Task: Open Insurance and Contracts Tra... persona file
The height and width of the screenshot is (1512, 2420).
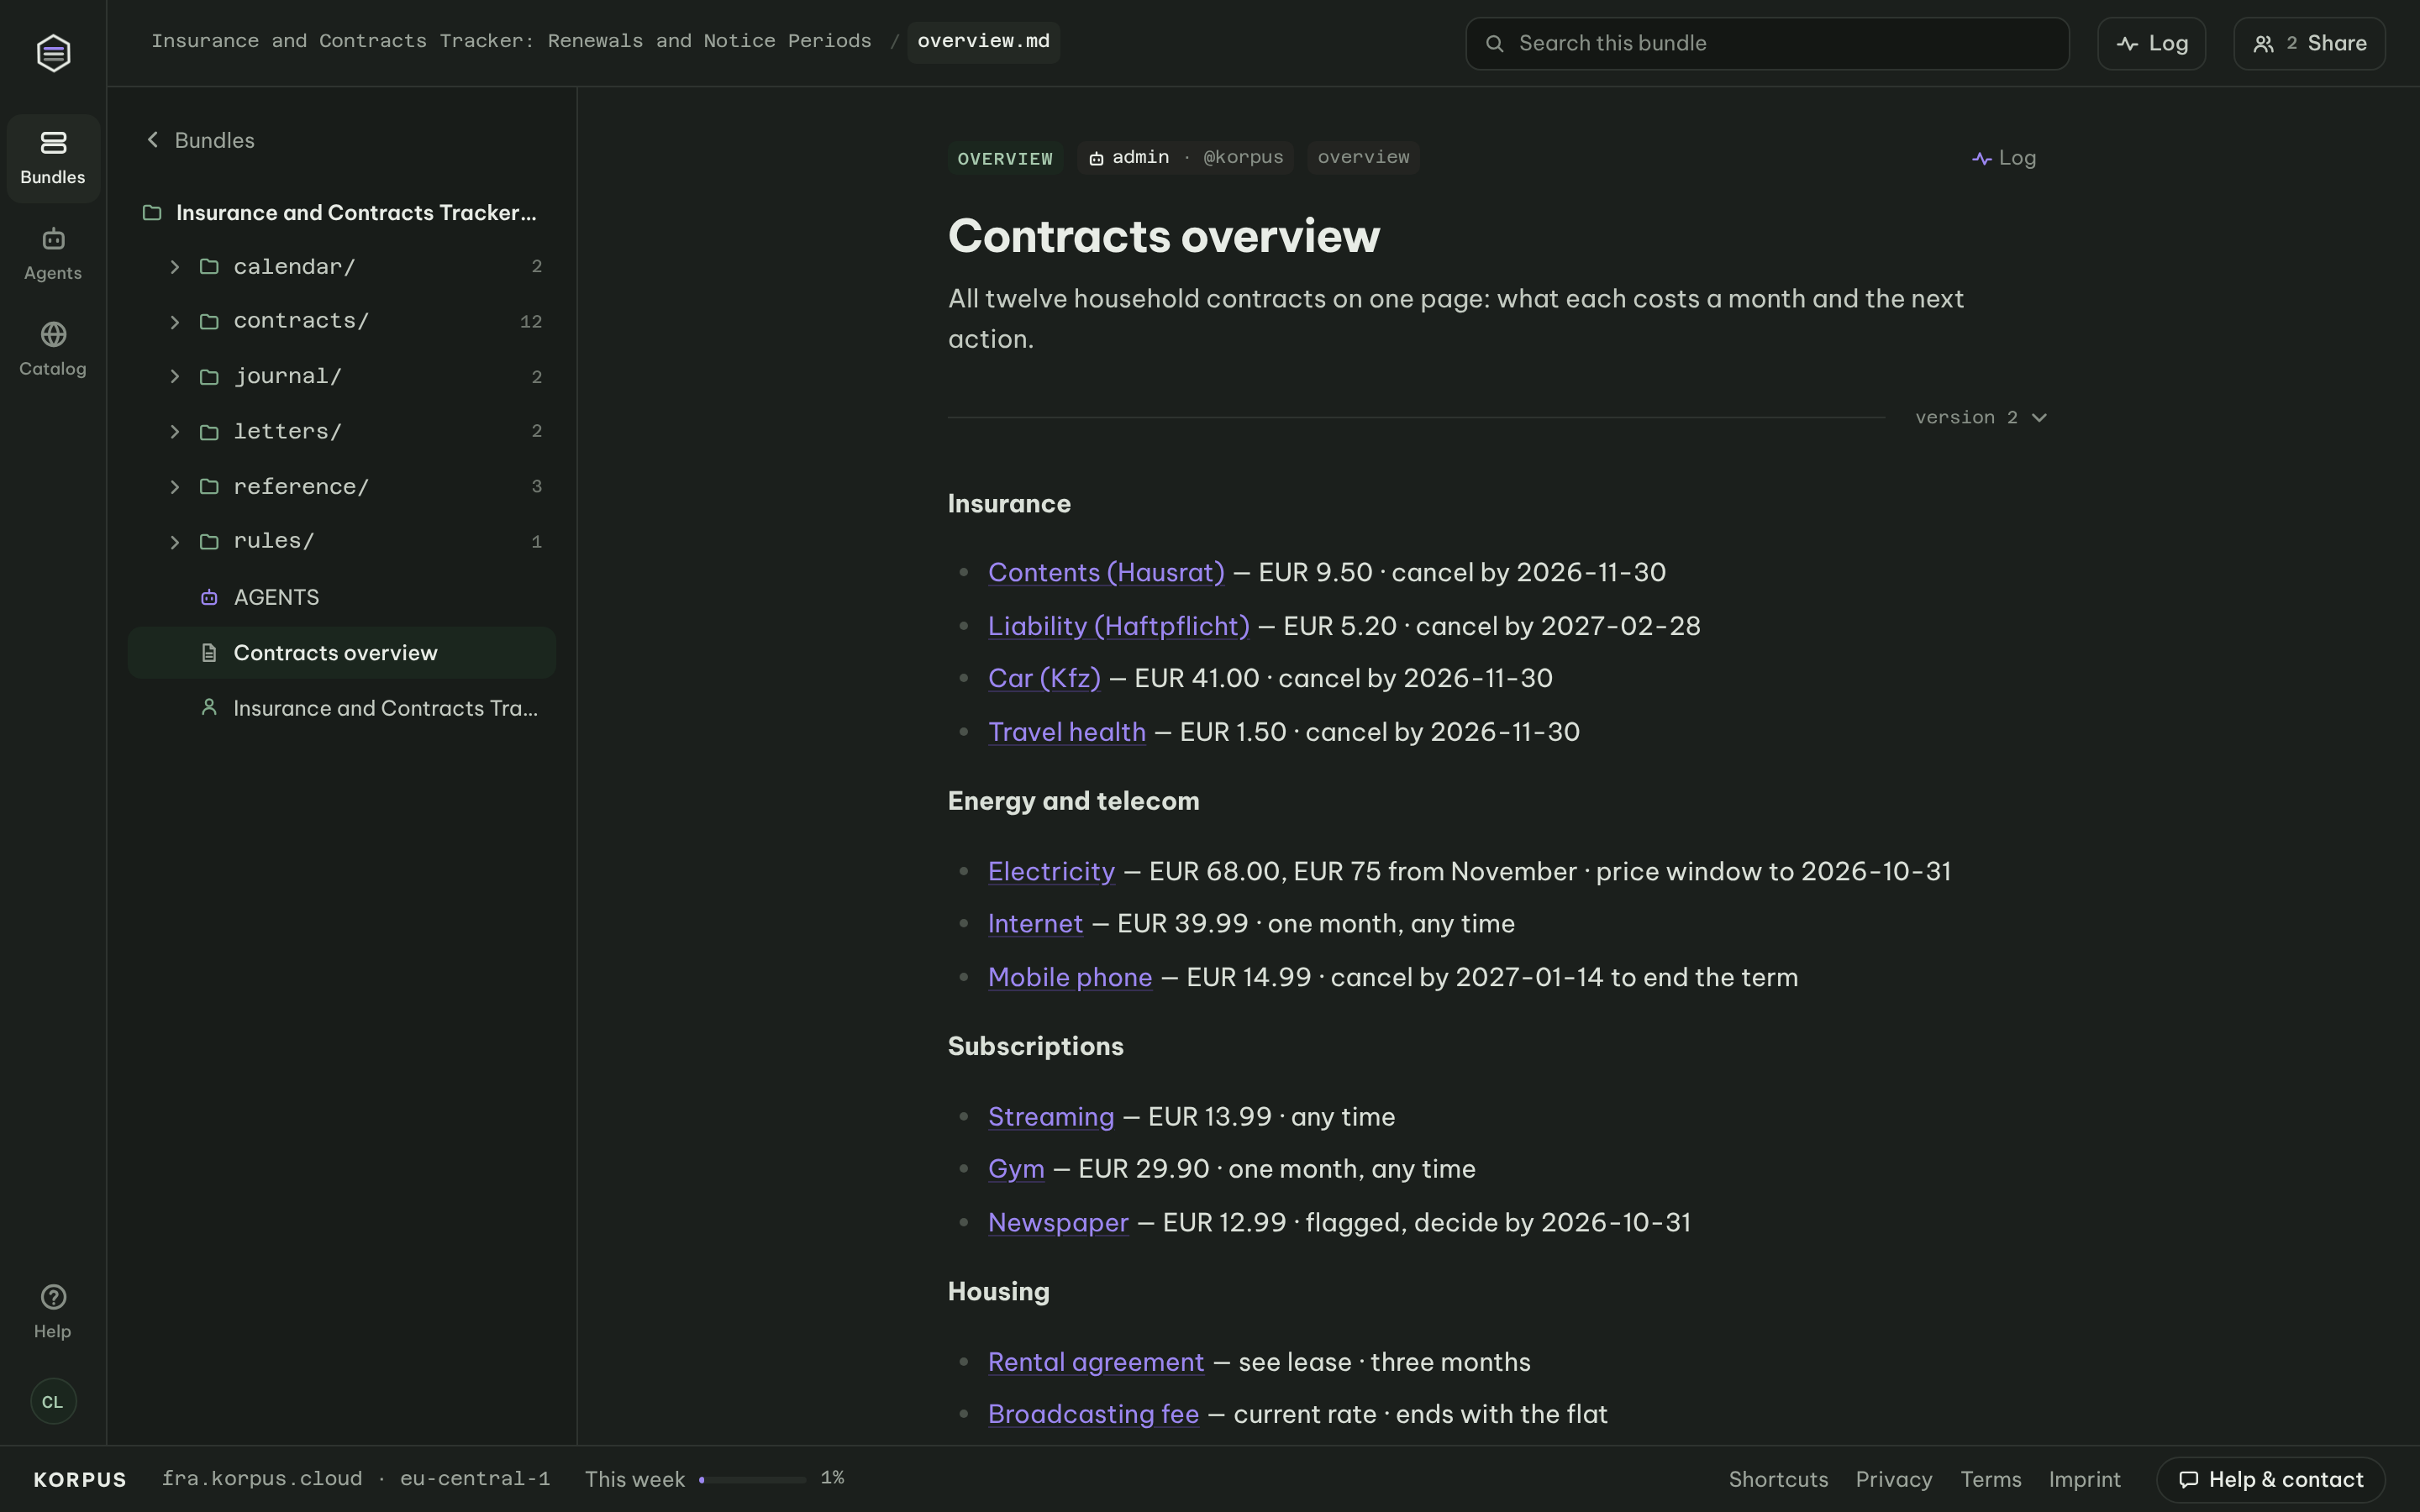Action: coord(341,708)
